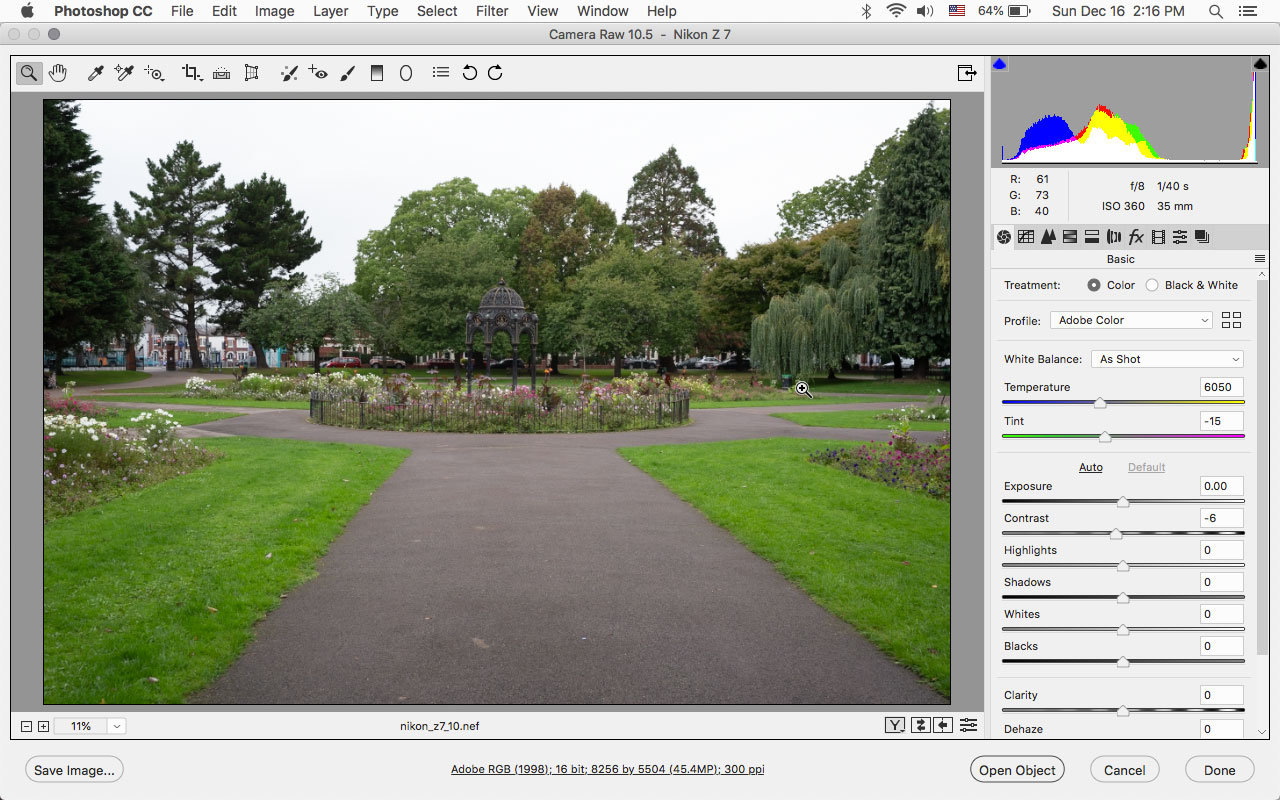Click the Tint slider handle
This screenshot has width=1280, height=800.
[x=1105, y=437]
